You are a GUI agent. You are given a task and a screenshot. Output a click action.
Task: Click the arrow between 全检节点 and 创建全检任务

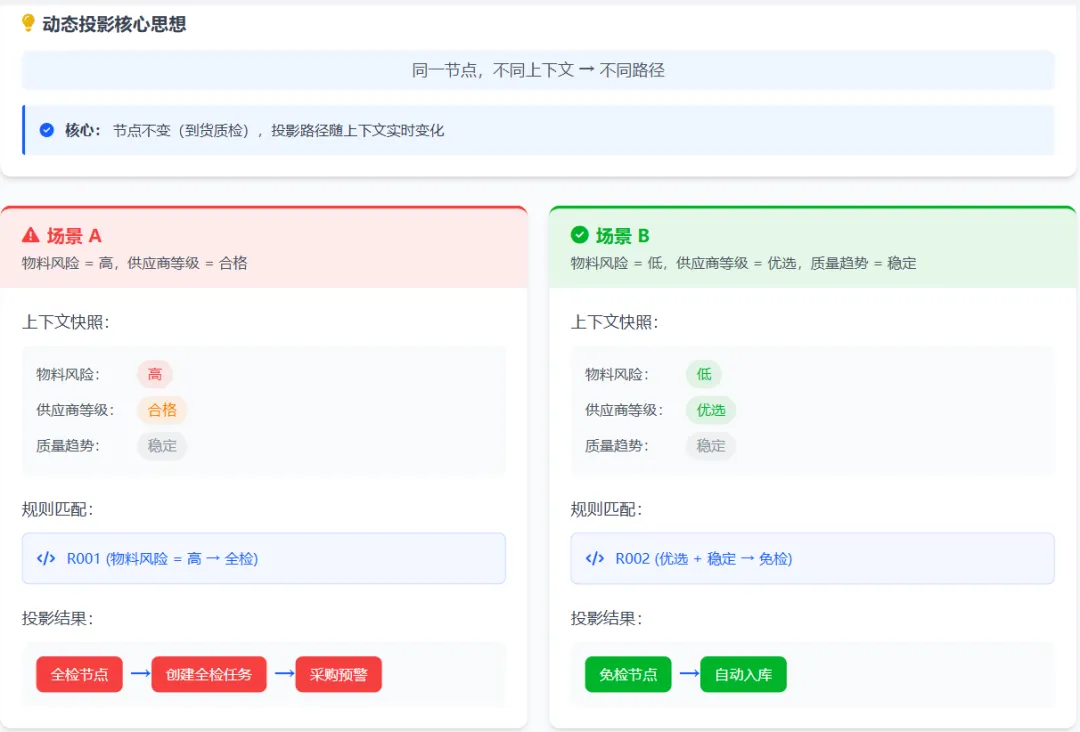141,673
